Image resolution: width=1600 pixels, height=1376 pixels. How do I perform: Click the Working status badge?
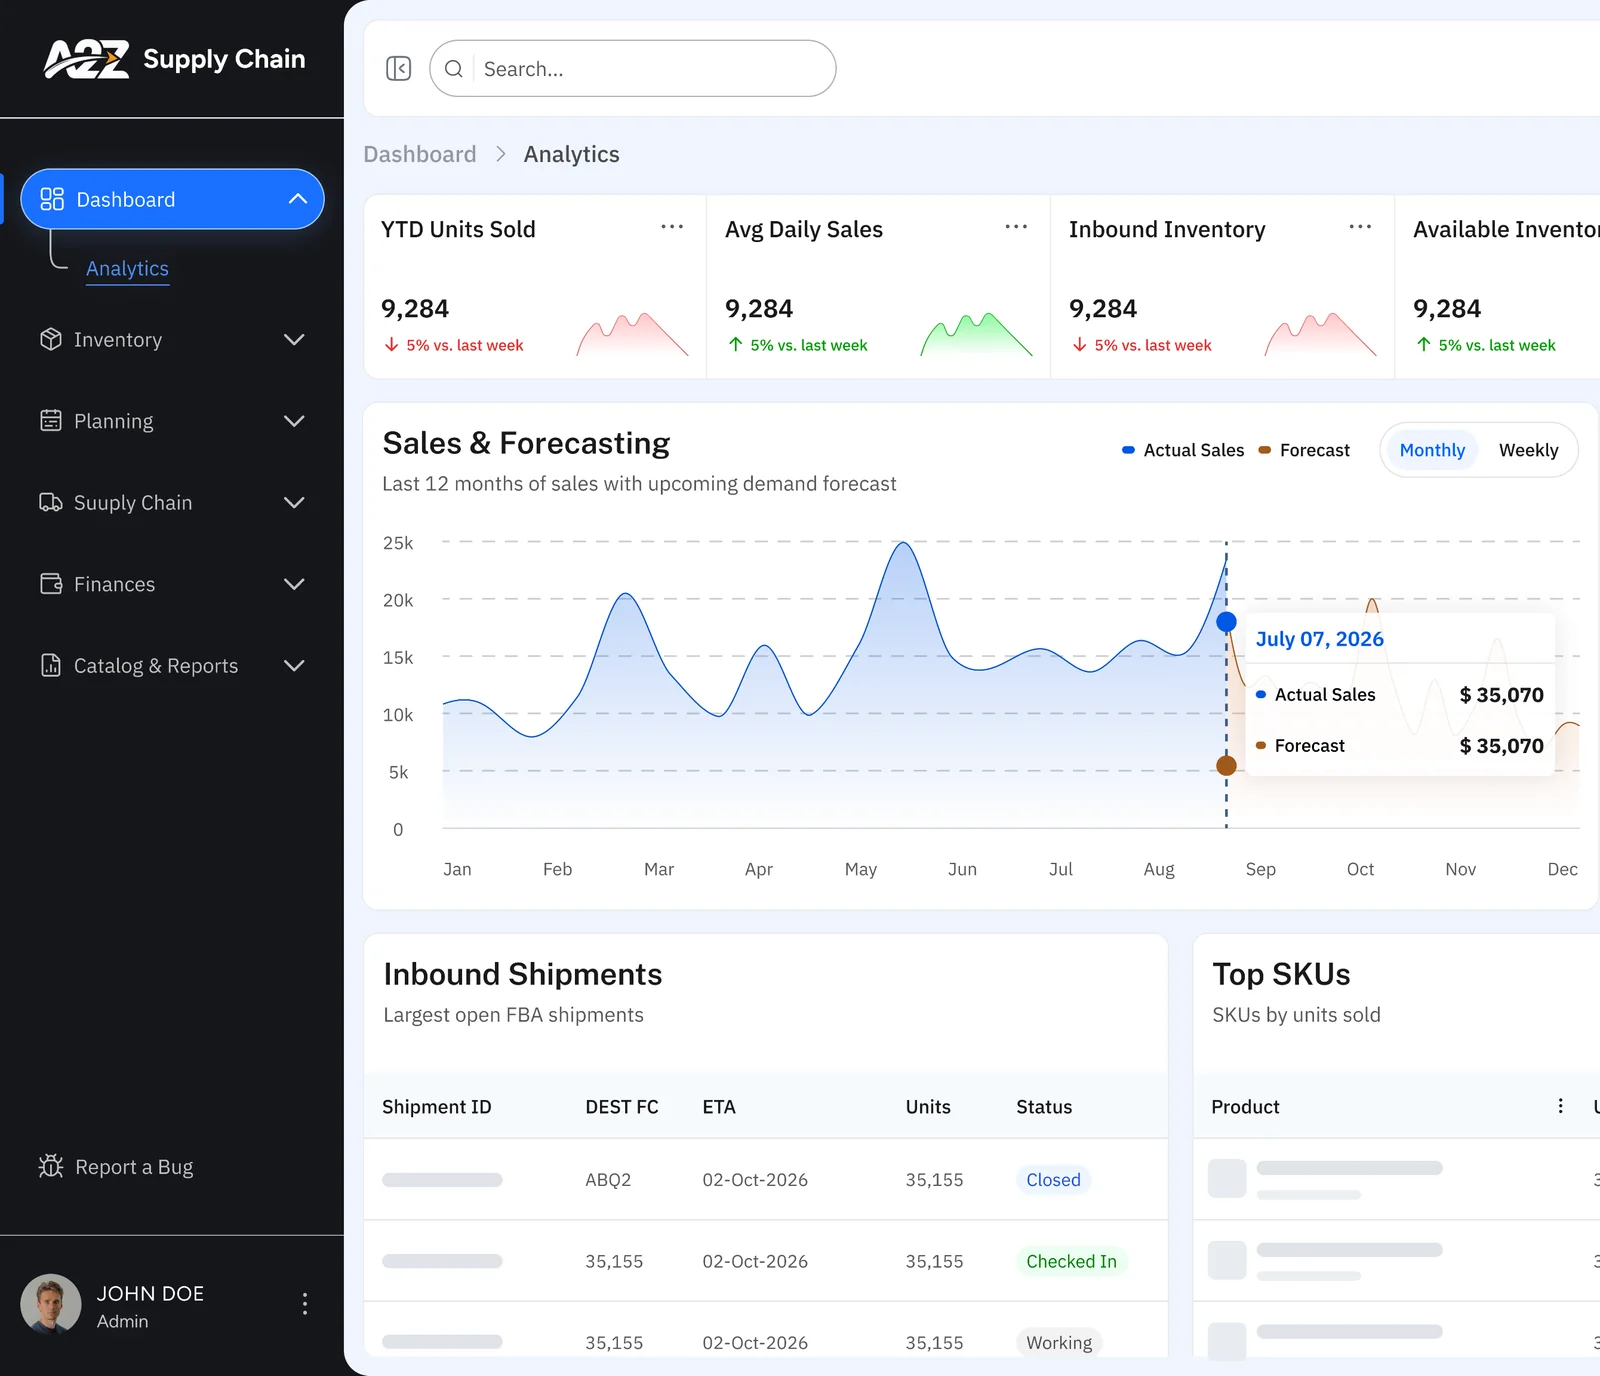point(1059,1342)
